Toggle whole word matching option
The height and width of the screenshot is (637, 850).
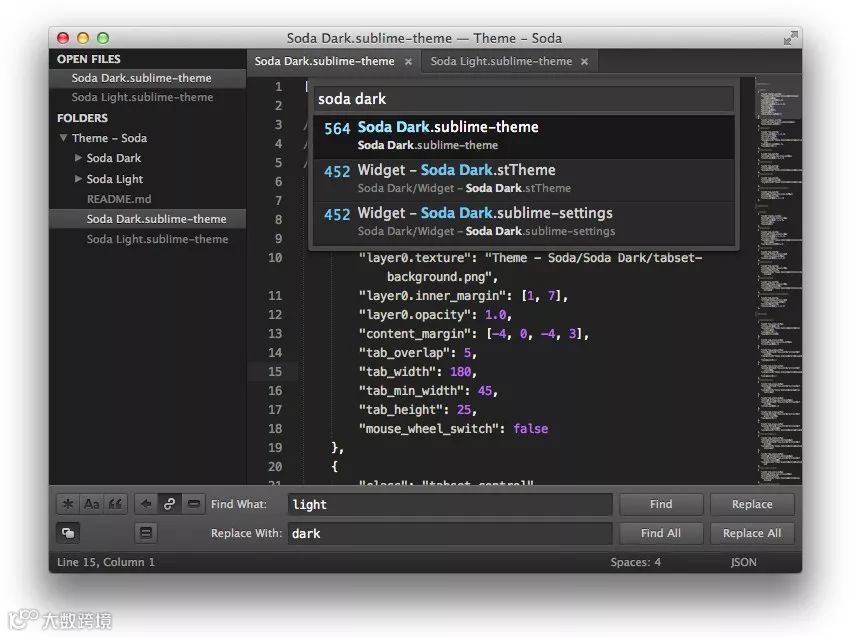(115, 504)
